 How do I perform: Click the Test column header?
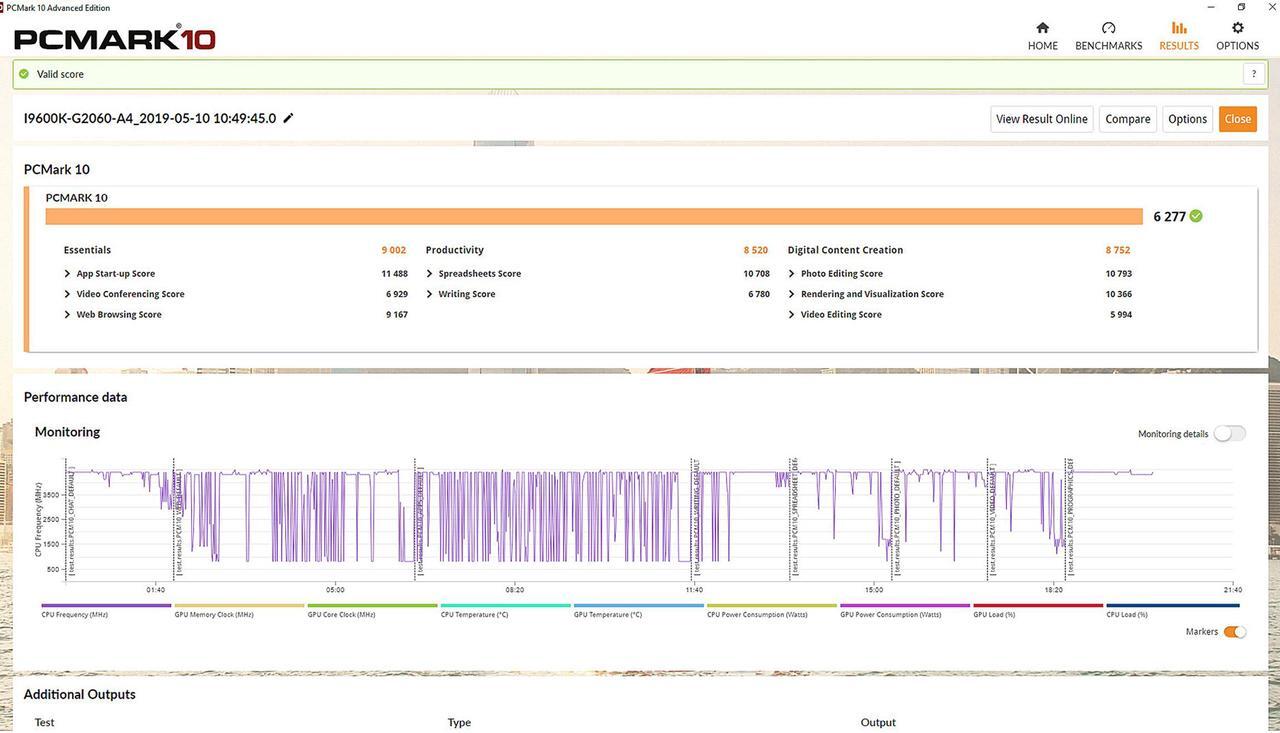click(45, 722)
